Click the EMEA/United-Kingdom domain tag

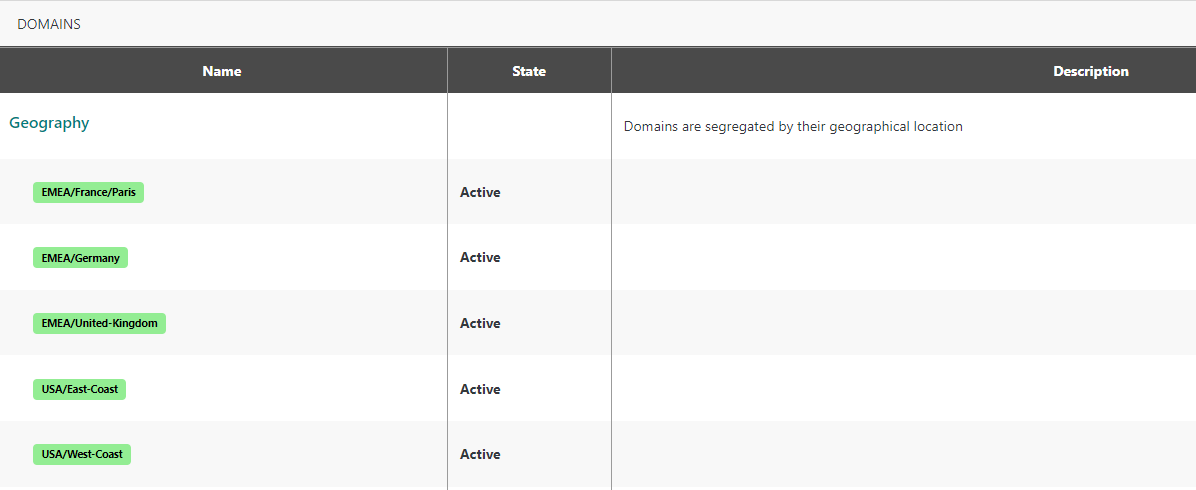(x=99, y=323)
